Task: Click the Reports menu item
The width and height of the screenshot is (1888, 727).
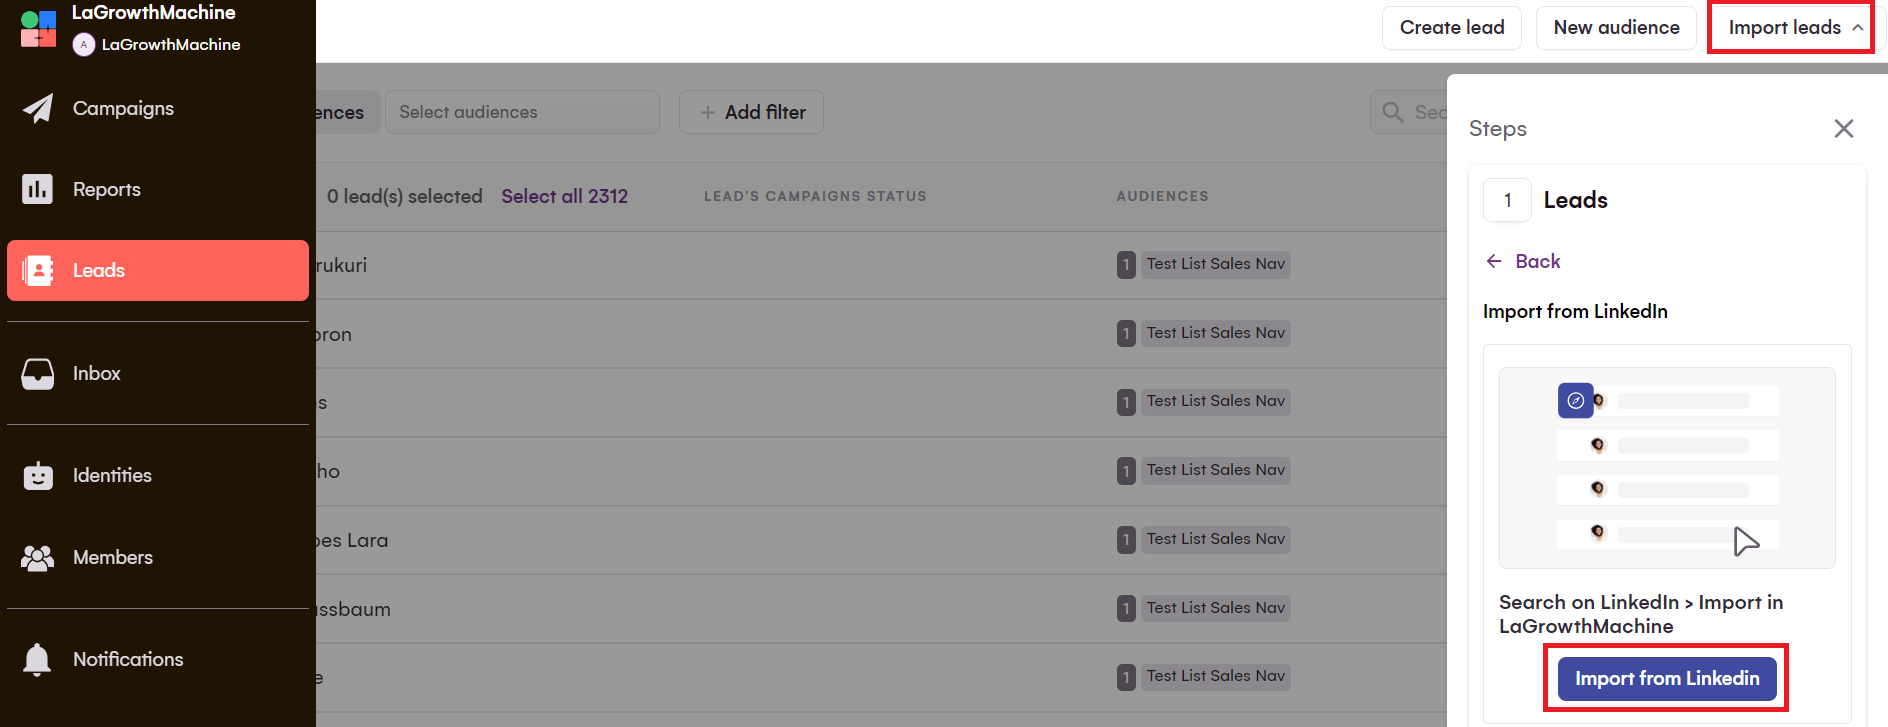Action: (x=107, y=189)
